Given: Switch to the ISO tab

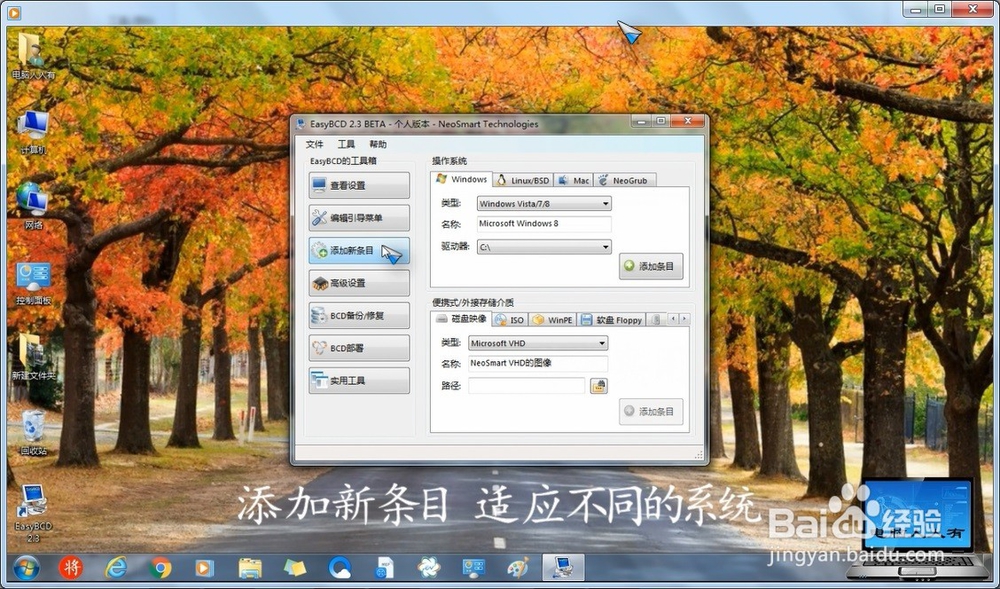Looking at the screenshot, I should 510,320.
